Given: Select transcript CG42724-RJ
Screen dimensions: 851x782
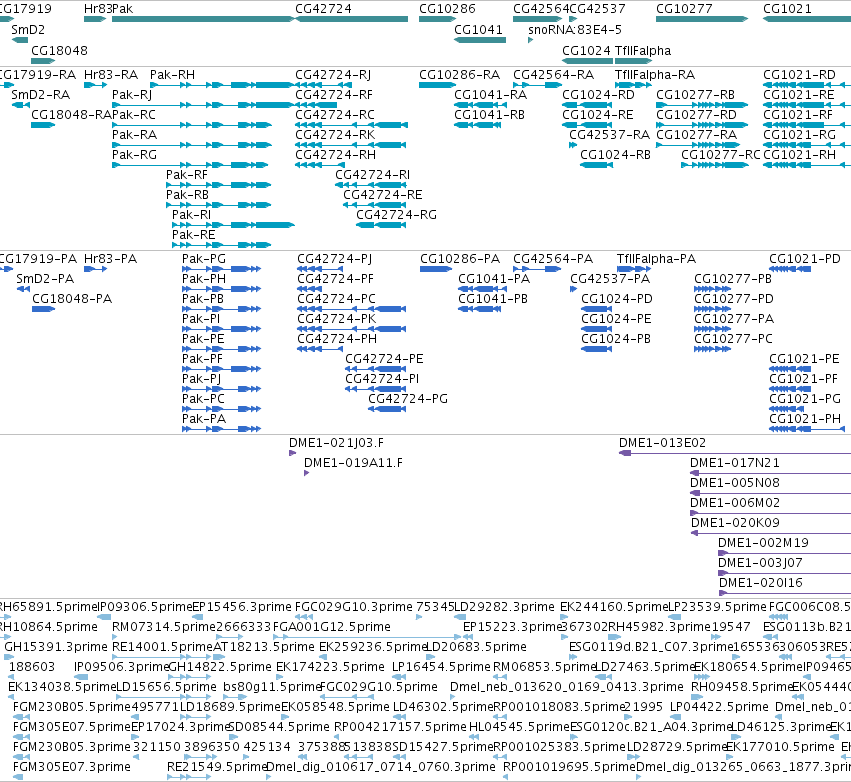Looking at the screenshot, I should click(333, 75).
